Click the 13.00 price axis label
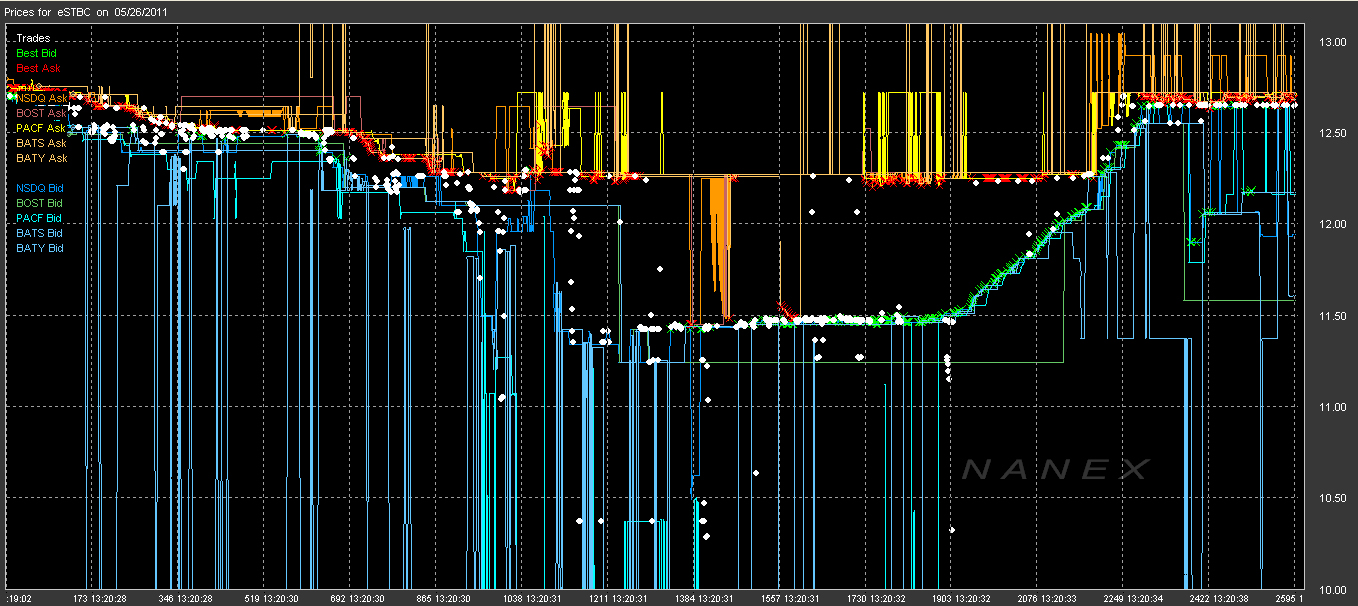Viewport: 1358px width, 606px height. pyautogui.click(x=1332, y=42)
